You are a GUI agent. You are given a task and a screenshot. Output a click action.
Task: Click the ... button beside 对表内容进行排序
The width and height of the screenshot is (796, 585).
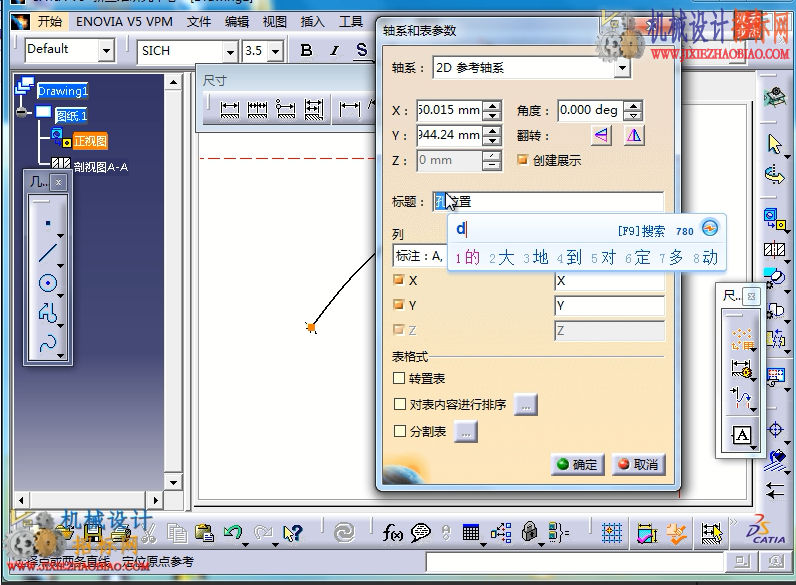pyautogui.click(x=525, y=405)
